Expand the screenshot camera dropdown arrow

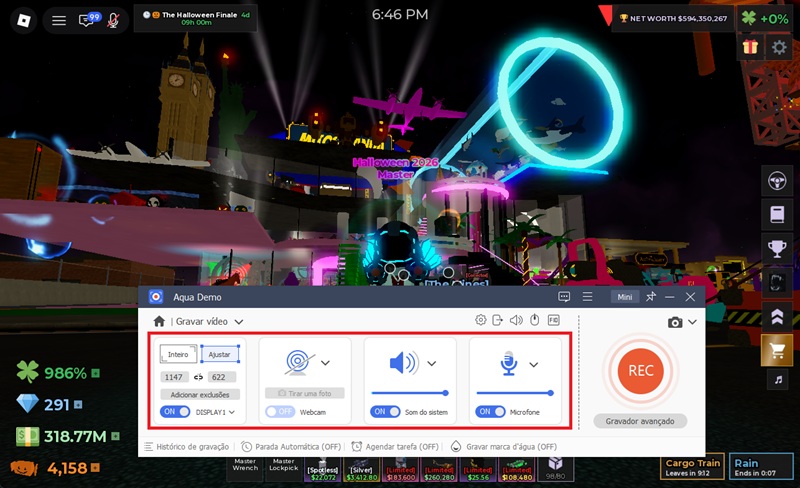coord(692,322)
